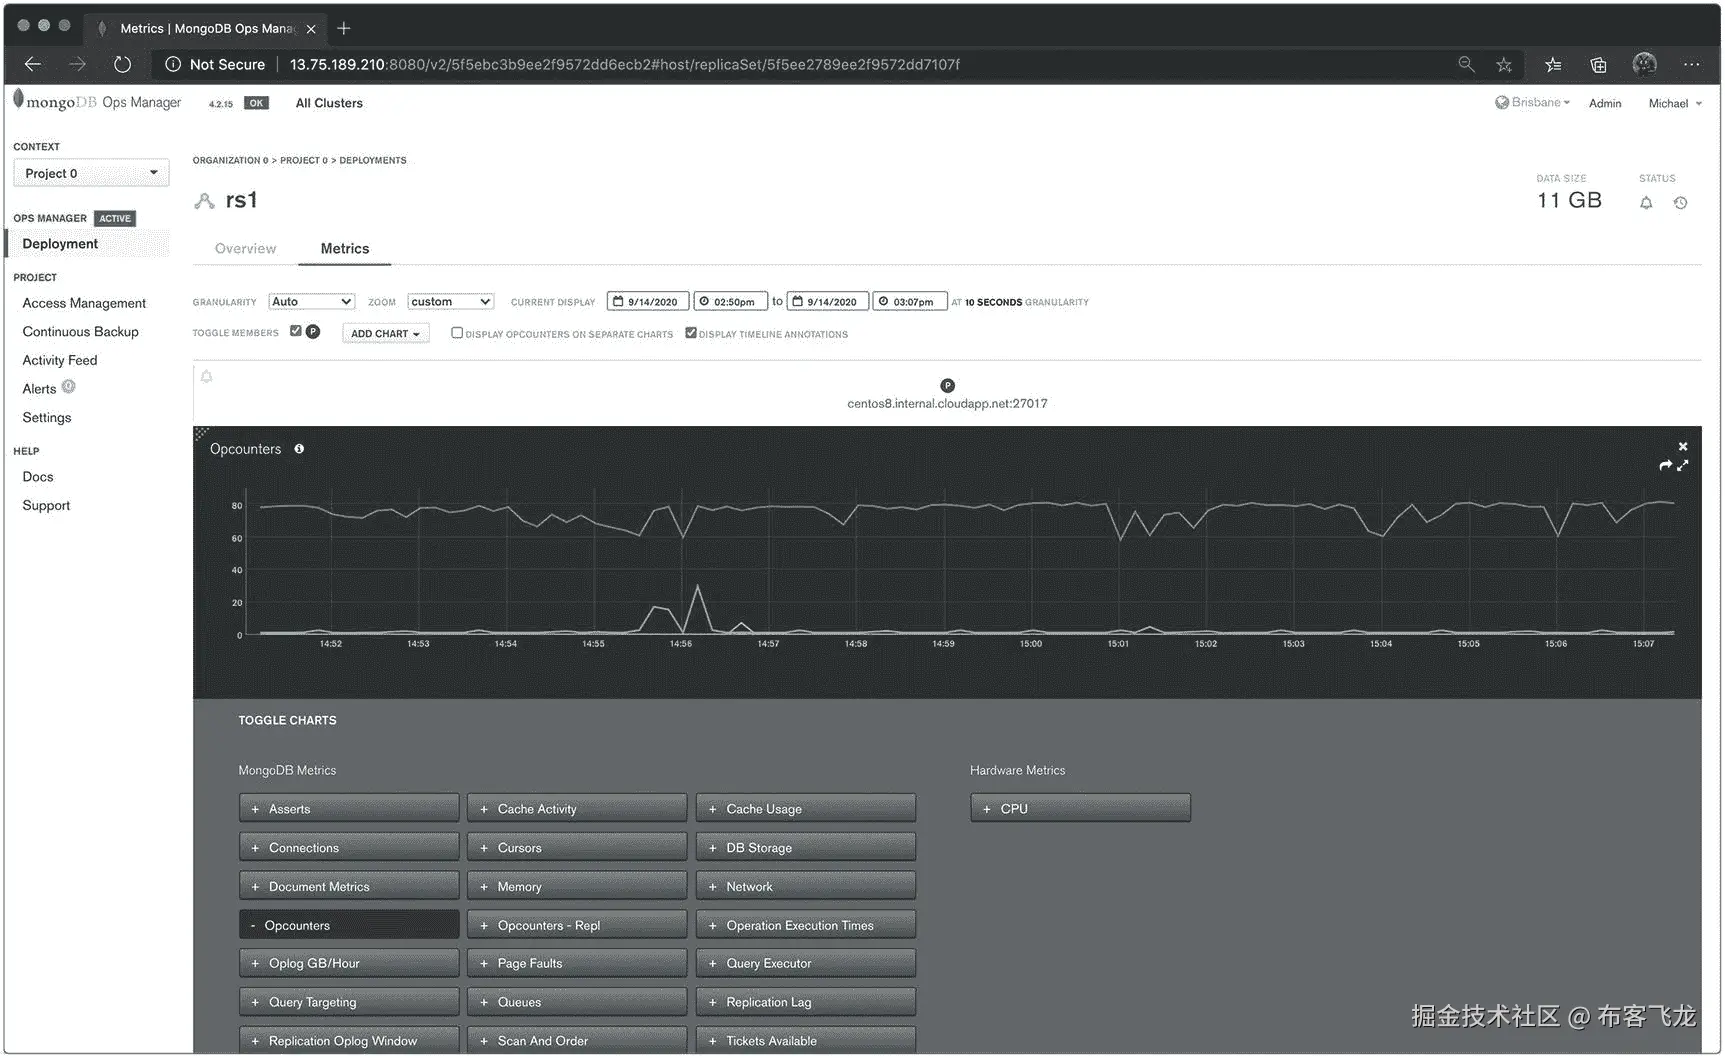The width and height of the screenshot is (1725, 1058).
Task: Share the Opcounters chart arrow icon
Action: (1666, 465)
